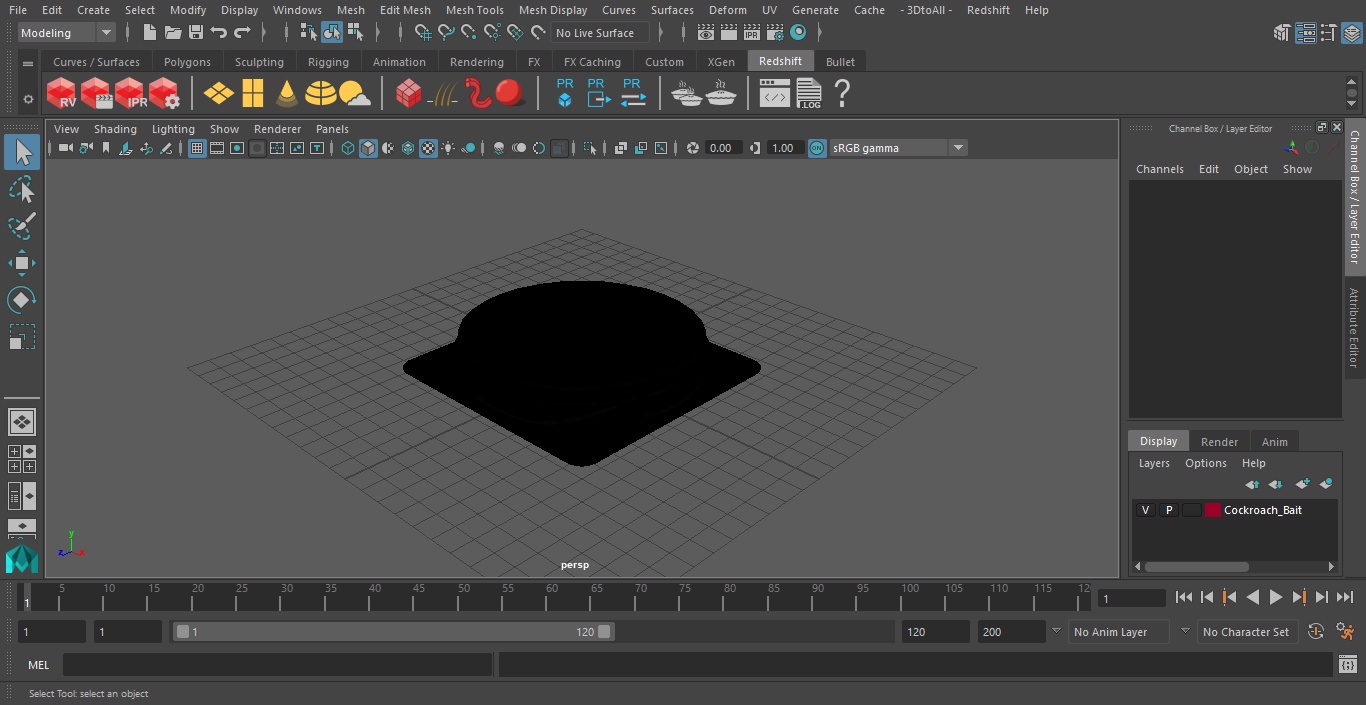Screen dimensions: 1366x705
Task: Choose the Scale tool
Action: 22,336
